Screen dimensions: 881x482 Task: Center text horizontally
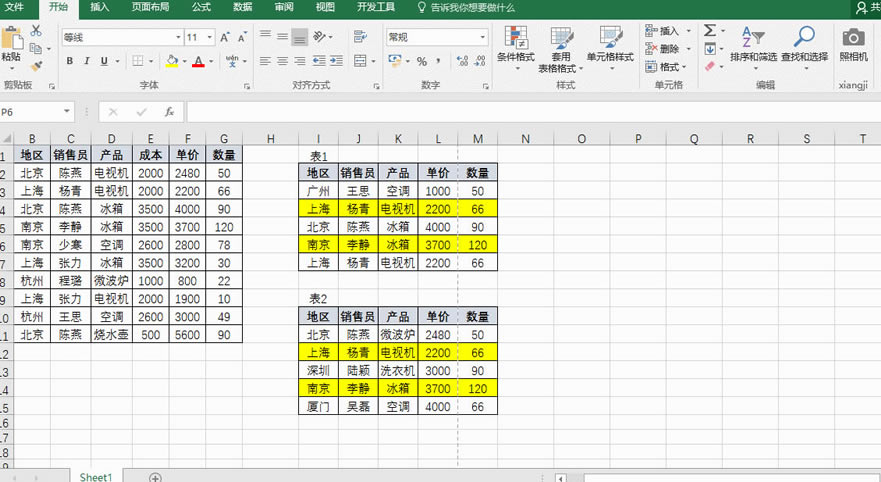coord(283,61)
